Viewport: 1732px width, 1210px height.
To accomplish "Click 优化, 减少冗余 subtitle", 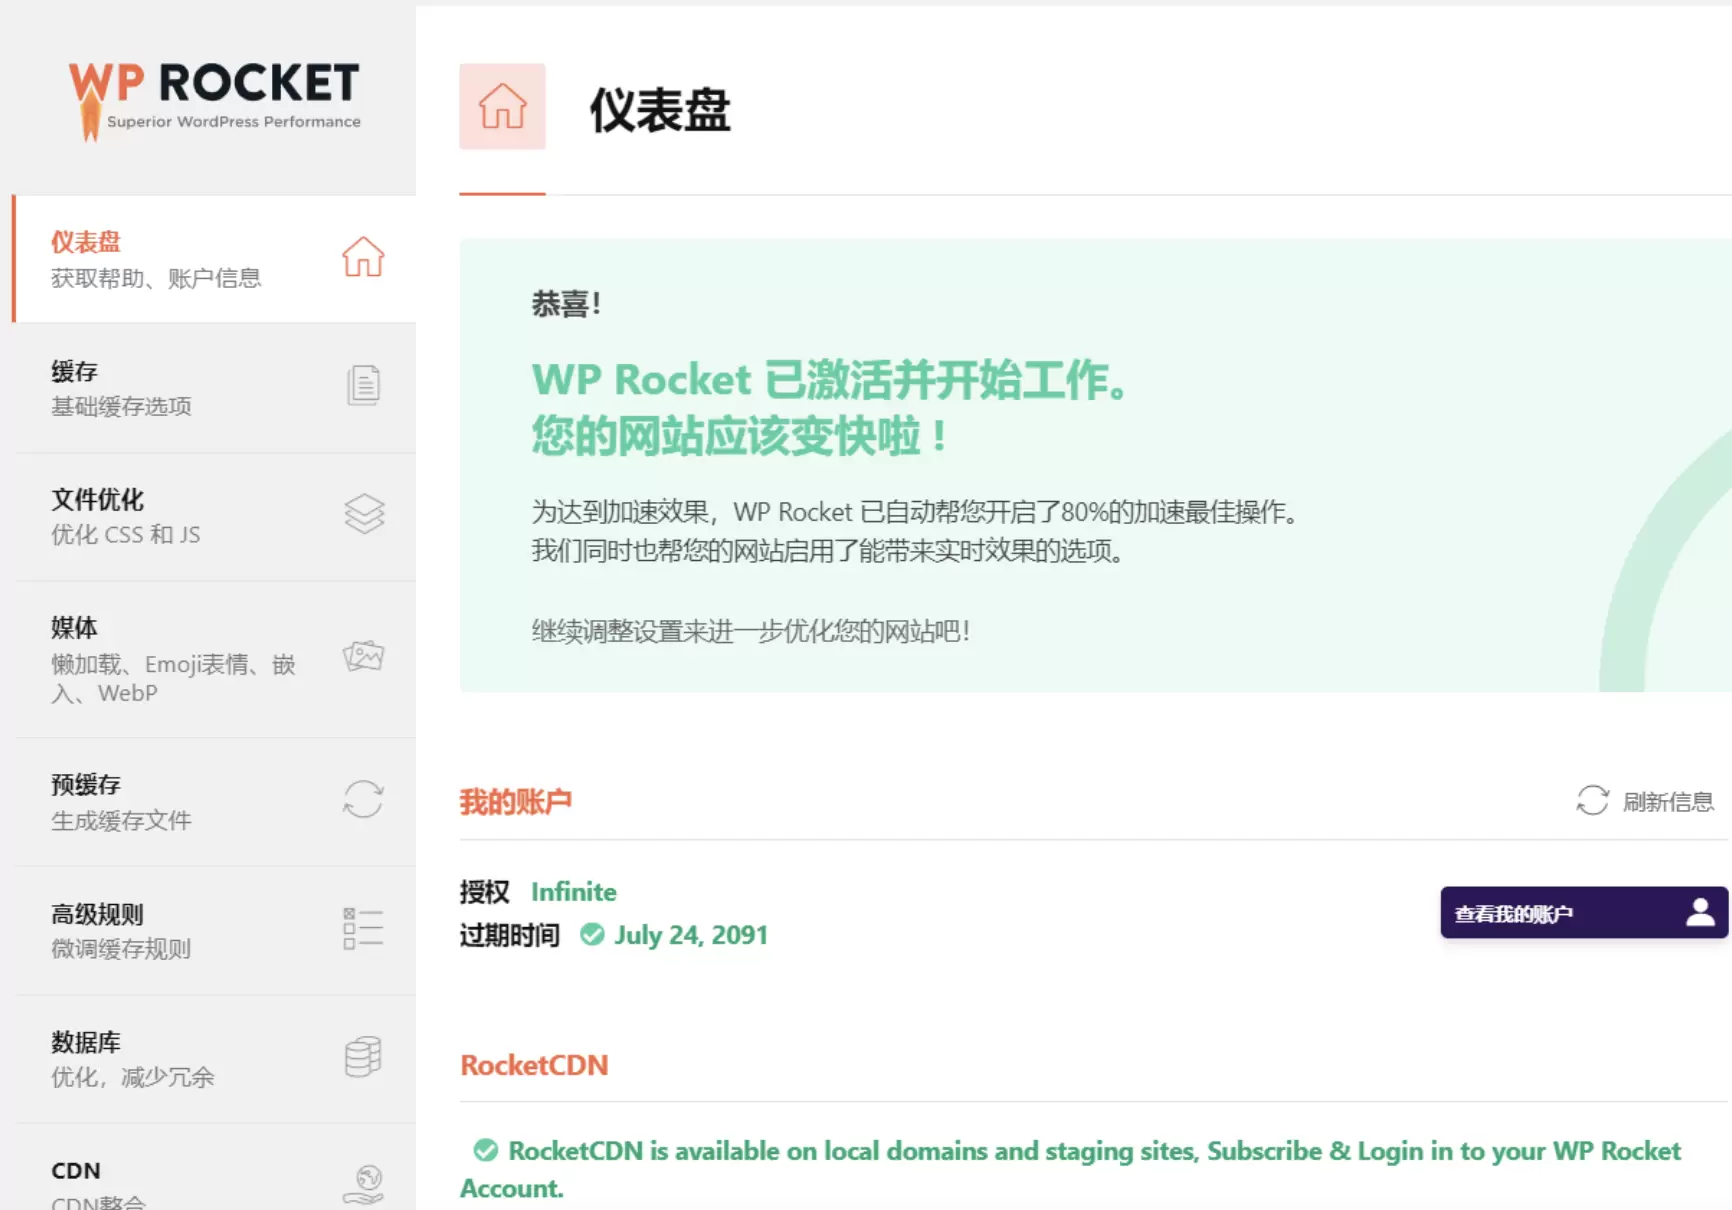I will coord(133,1077).
